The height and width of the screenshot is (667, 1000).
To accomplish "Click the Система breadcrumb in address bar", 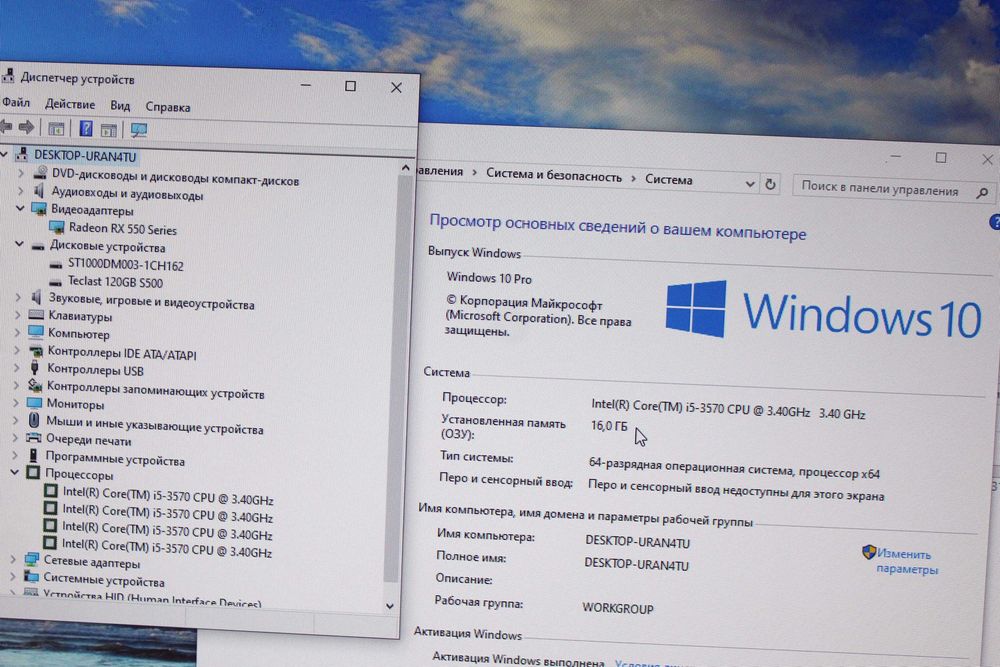I will pos(668,180).
